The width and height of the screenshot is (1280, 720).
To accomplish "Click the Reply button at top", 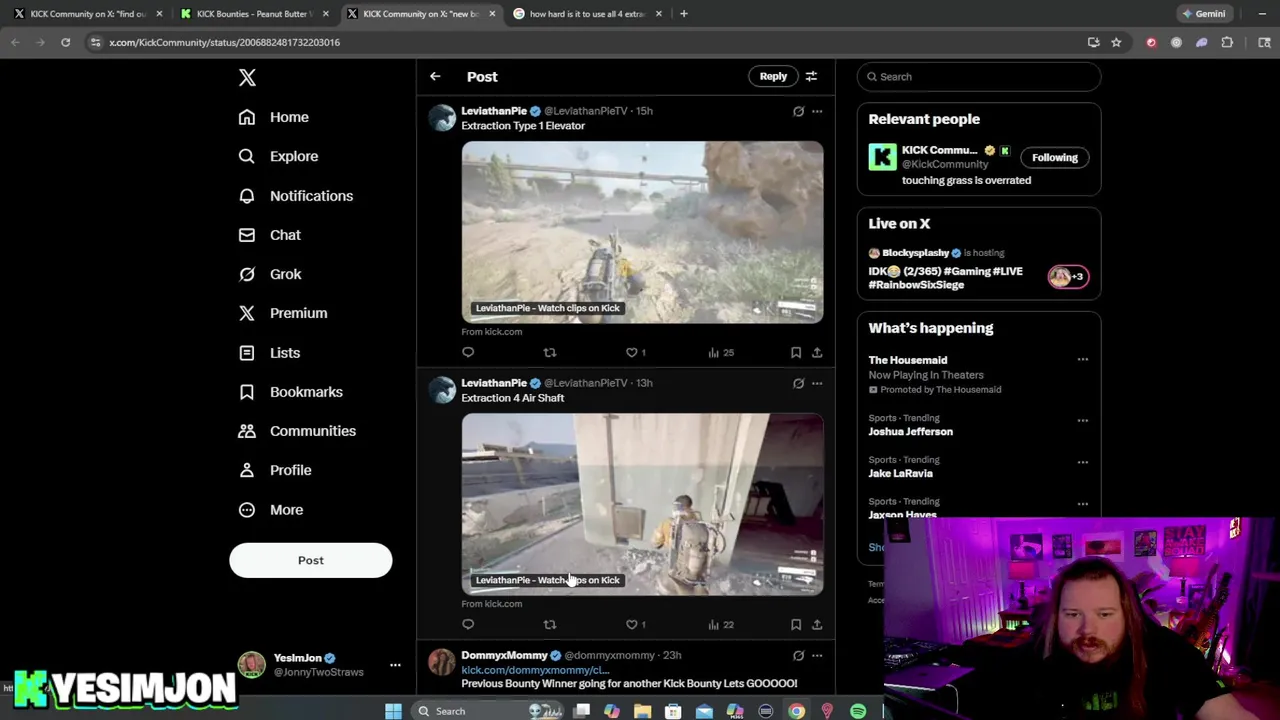I will tap(773, 76).
